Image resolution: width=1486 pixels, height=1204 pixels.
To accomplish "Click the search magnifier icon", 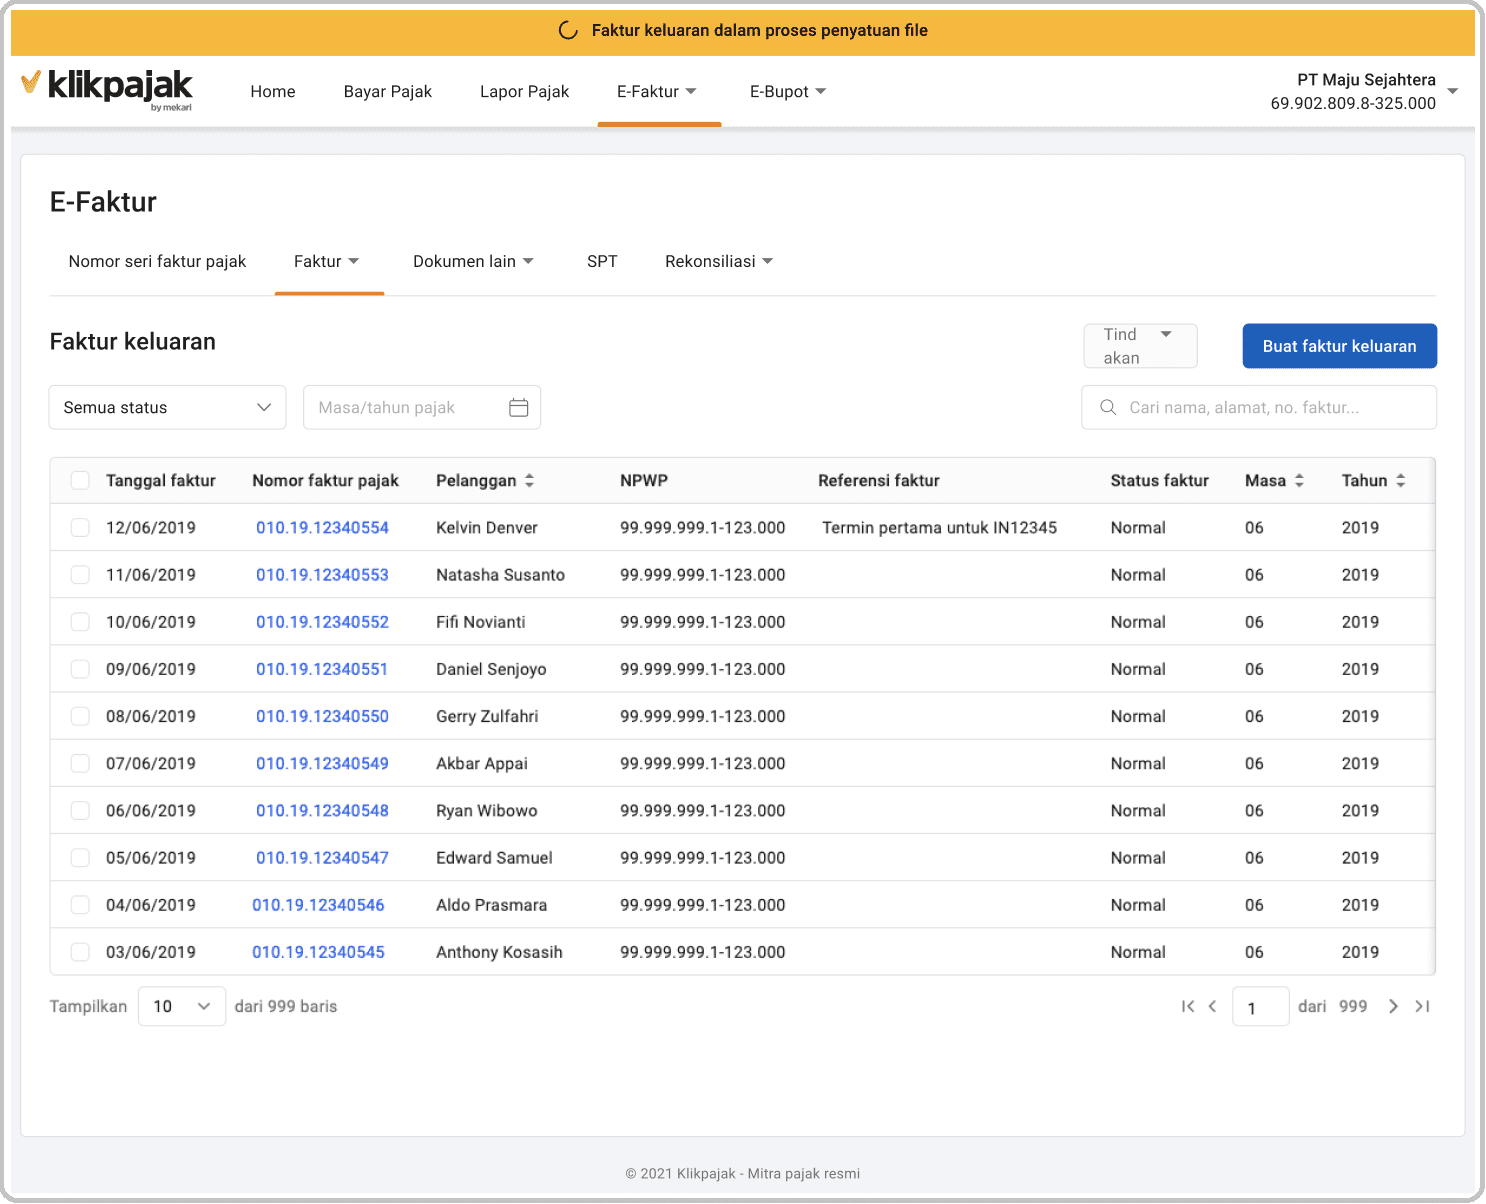I will (1107, 407).
